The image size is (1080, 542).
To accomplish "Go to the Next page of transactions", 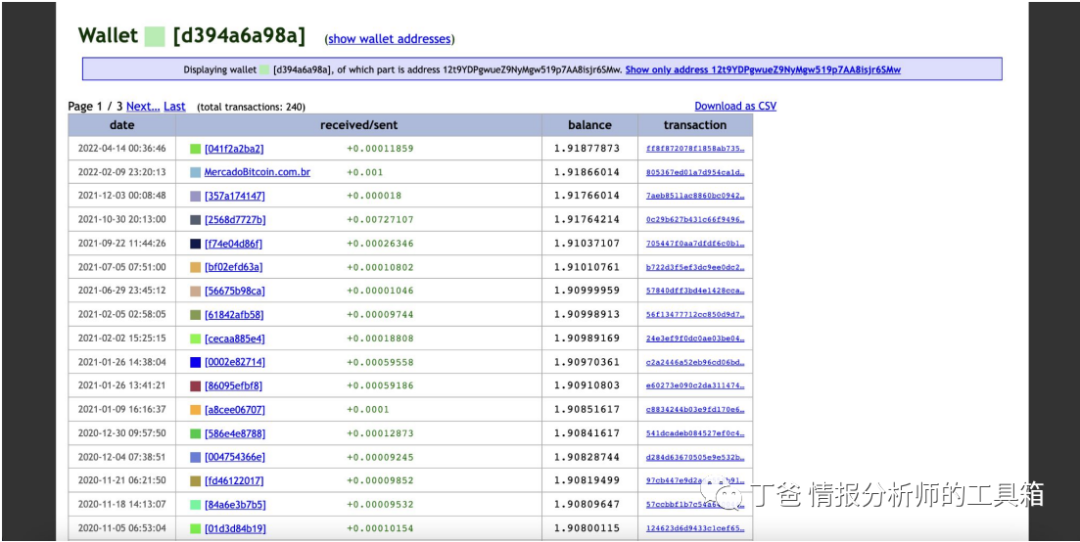I will [143, 106].
